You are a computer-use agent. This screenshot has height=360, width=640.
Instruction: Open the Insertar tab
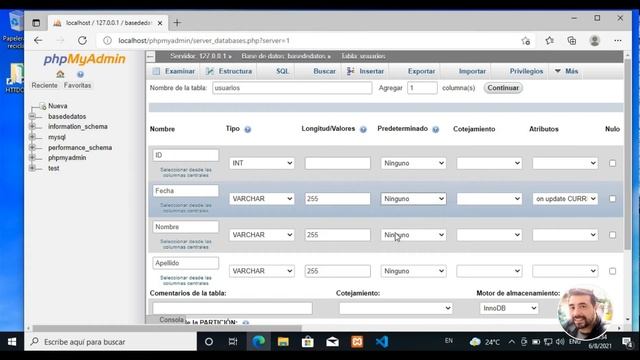[366, 71]
